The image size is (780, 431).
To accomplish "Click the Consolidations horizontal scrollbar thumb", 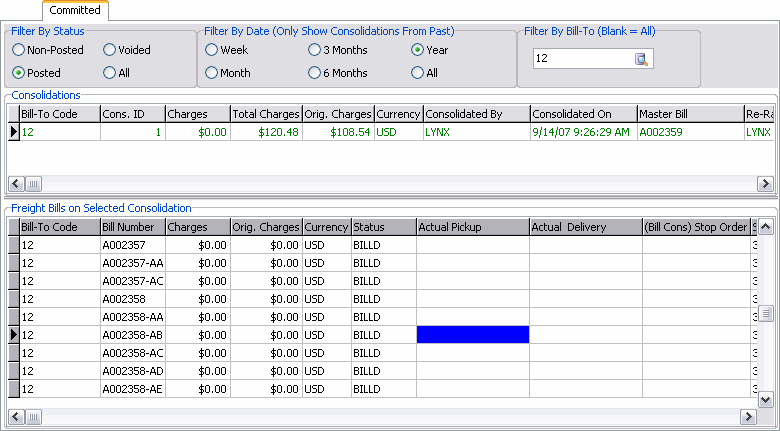I will 33,184.
